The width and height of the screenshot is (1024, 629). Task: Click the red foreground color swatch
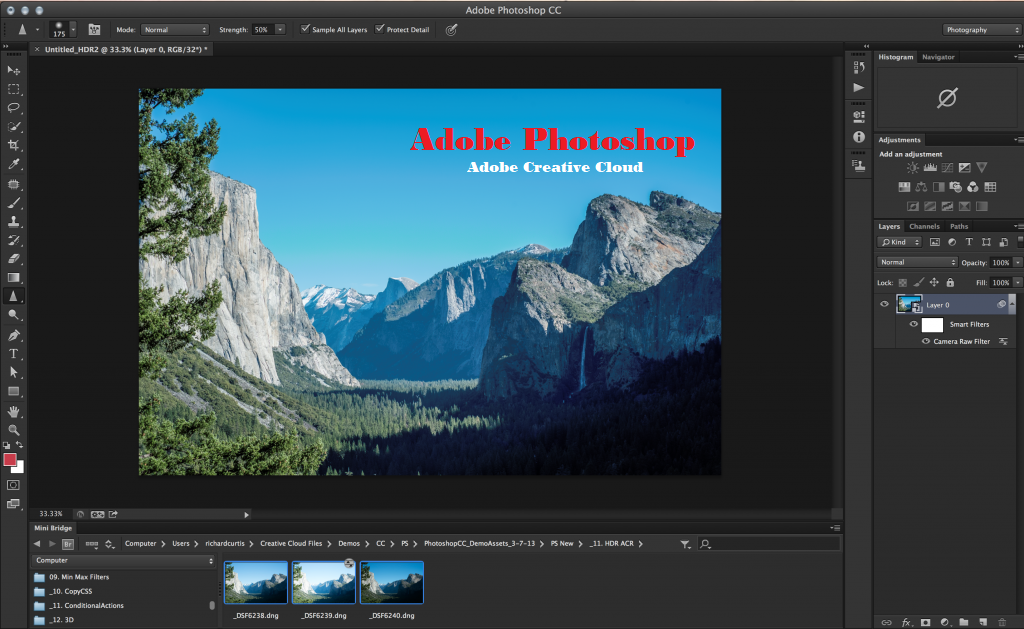click(10, 459)
